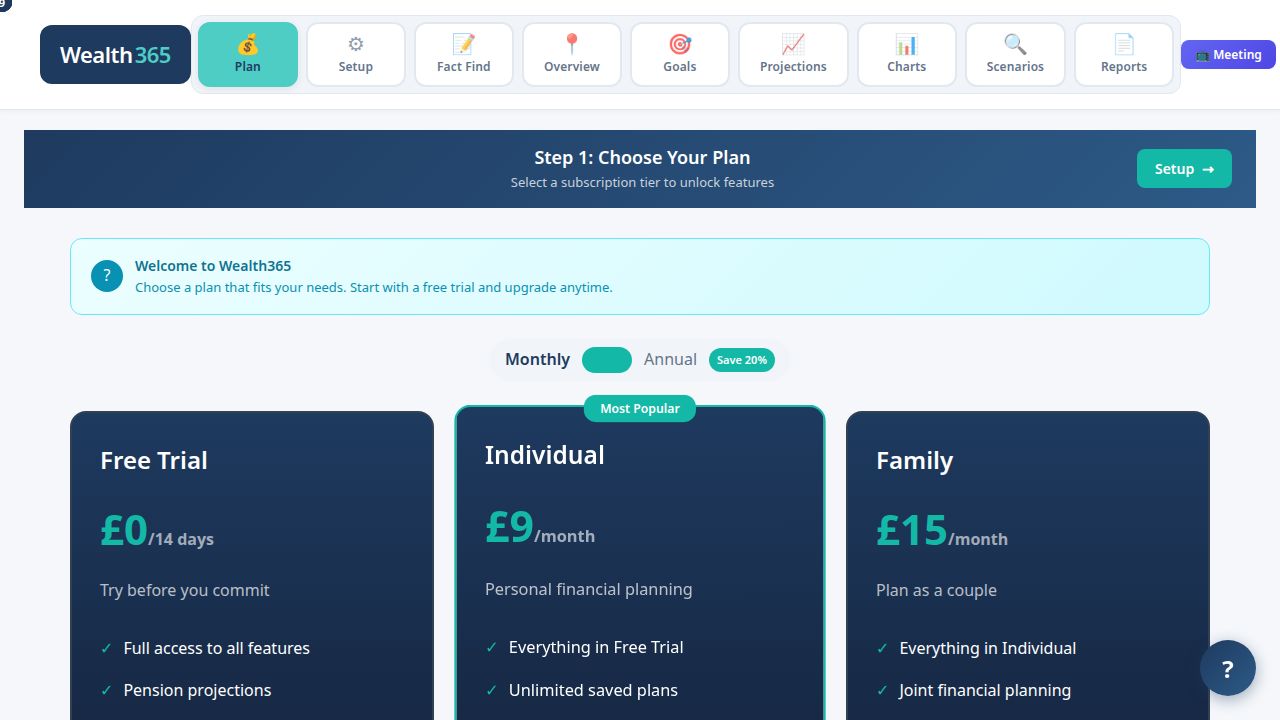Open the Projections graph icon
Image resolution: width=1280 pixels, height=720 pixels.
coord(793,44)
